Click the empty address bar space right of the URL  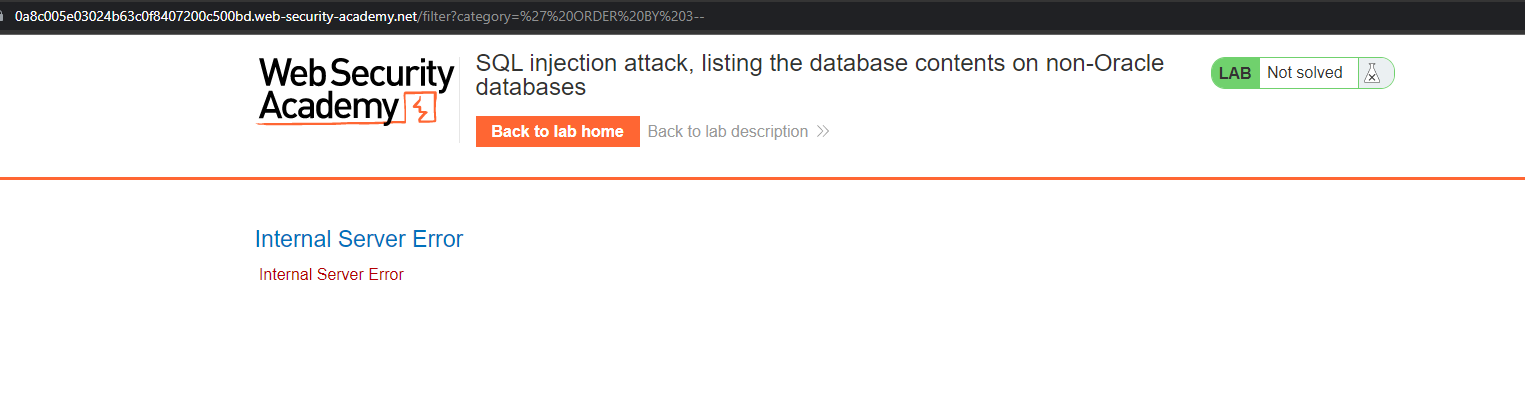pos(1100,16)
